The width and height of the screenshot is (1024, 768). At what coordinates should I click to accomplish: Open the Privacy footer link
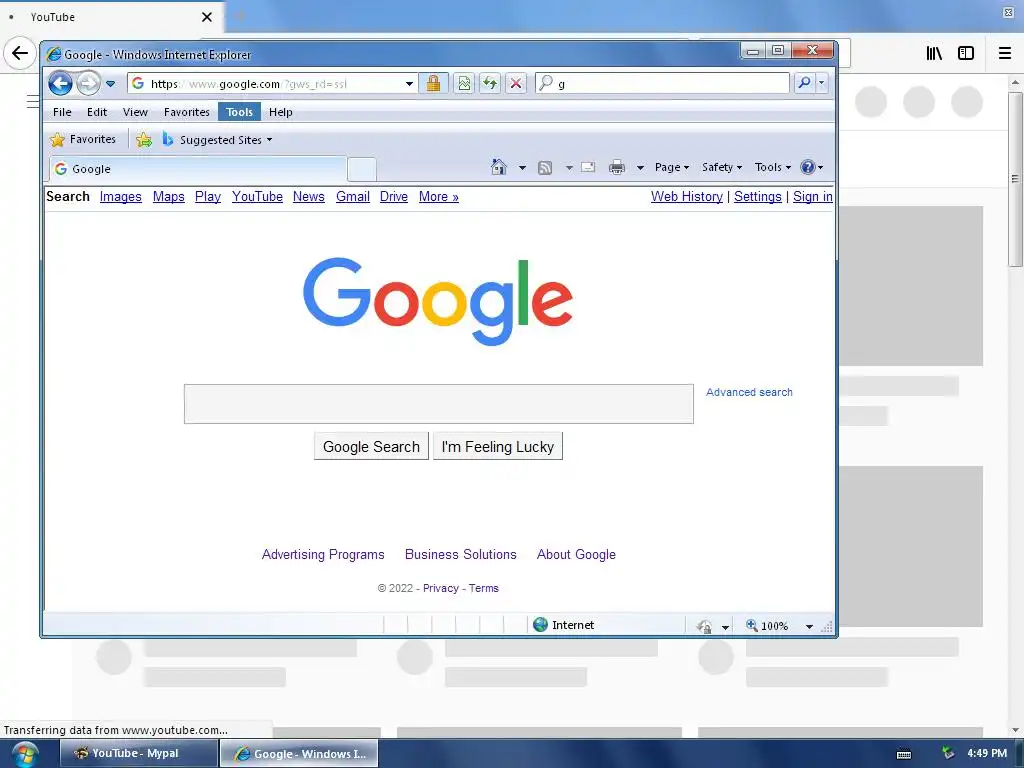[441, 588]
